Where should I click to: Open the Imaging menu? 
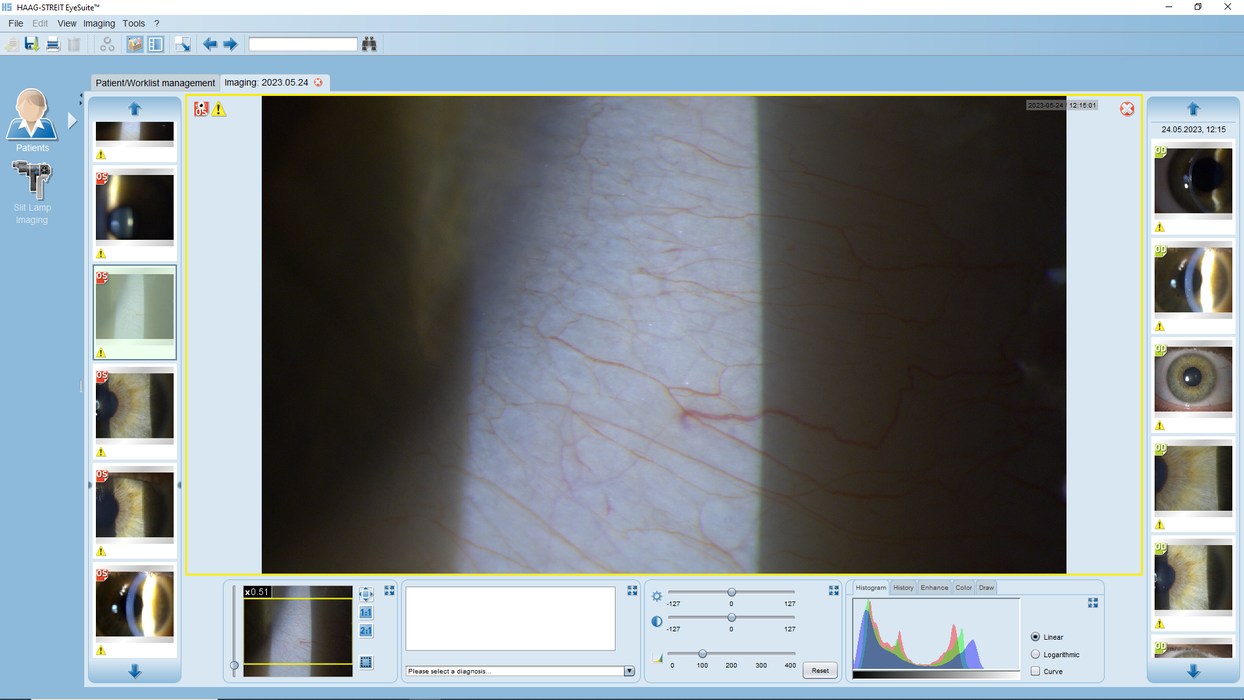coord(99,23)
